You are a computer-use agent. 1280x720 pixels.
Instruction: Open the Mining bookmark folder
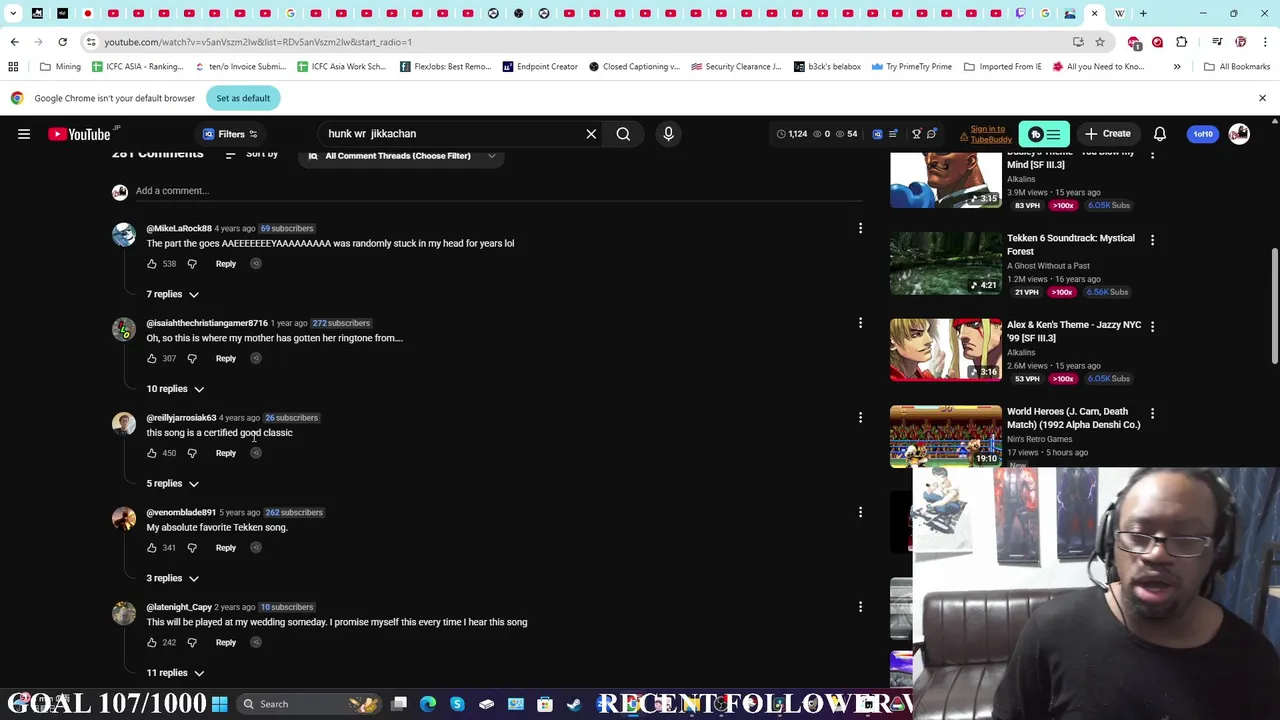tap(60, 67)
